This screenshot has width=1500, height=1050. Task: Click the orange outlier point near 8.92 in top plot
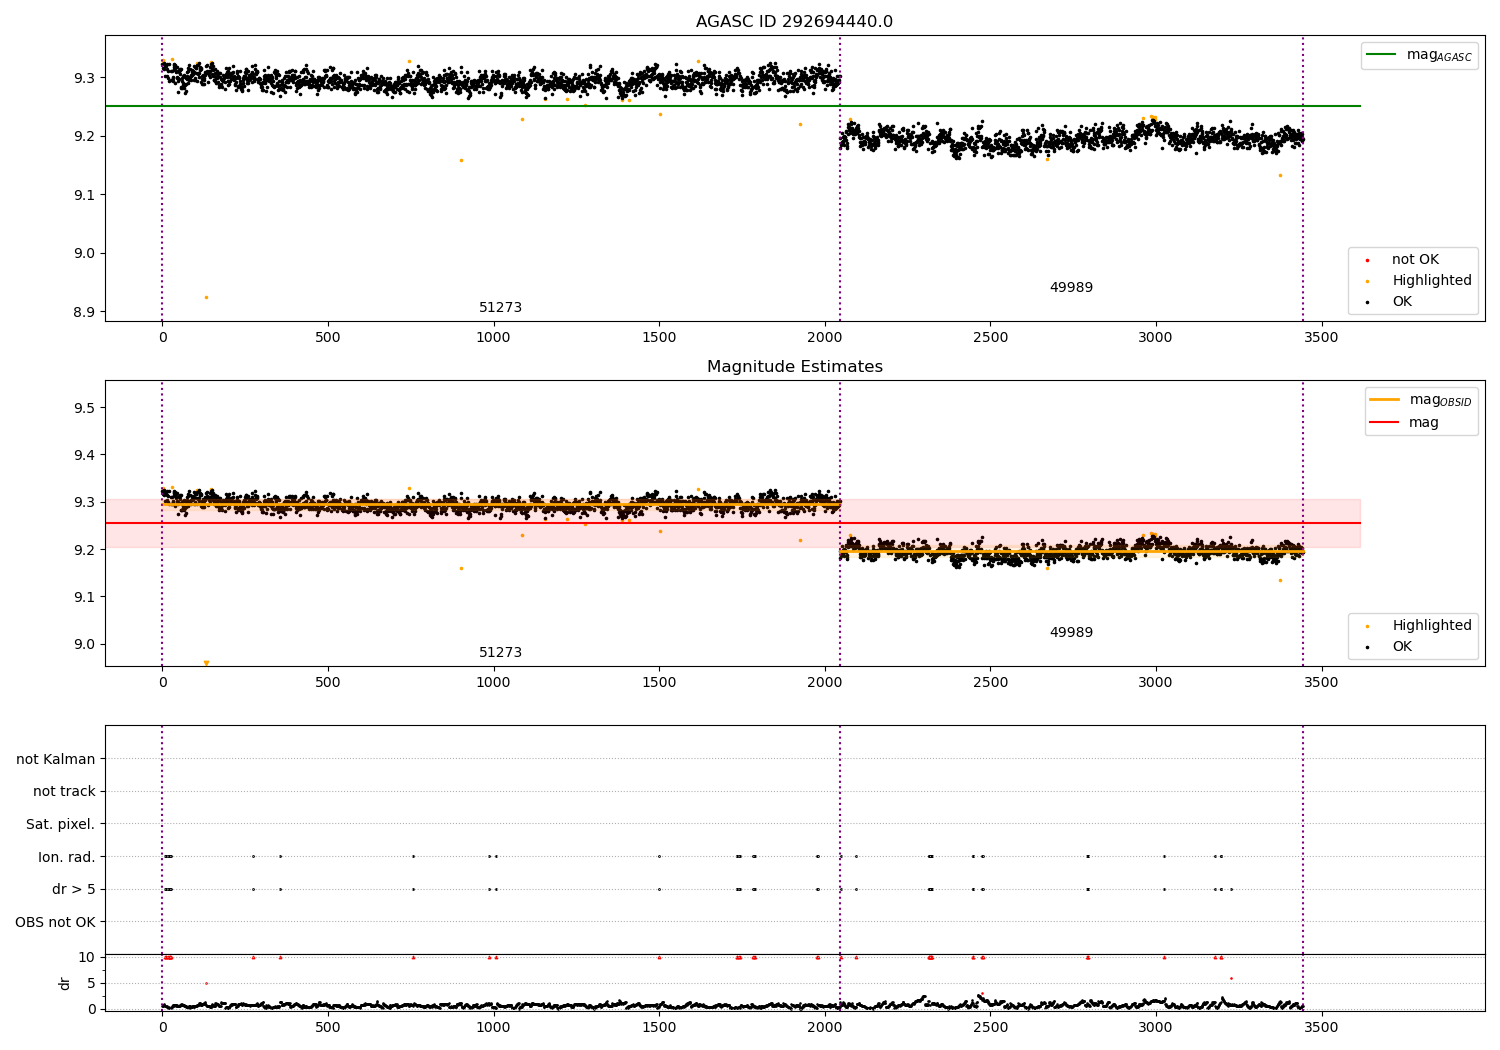coord(206,297)
